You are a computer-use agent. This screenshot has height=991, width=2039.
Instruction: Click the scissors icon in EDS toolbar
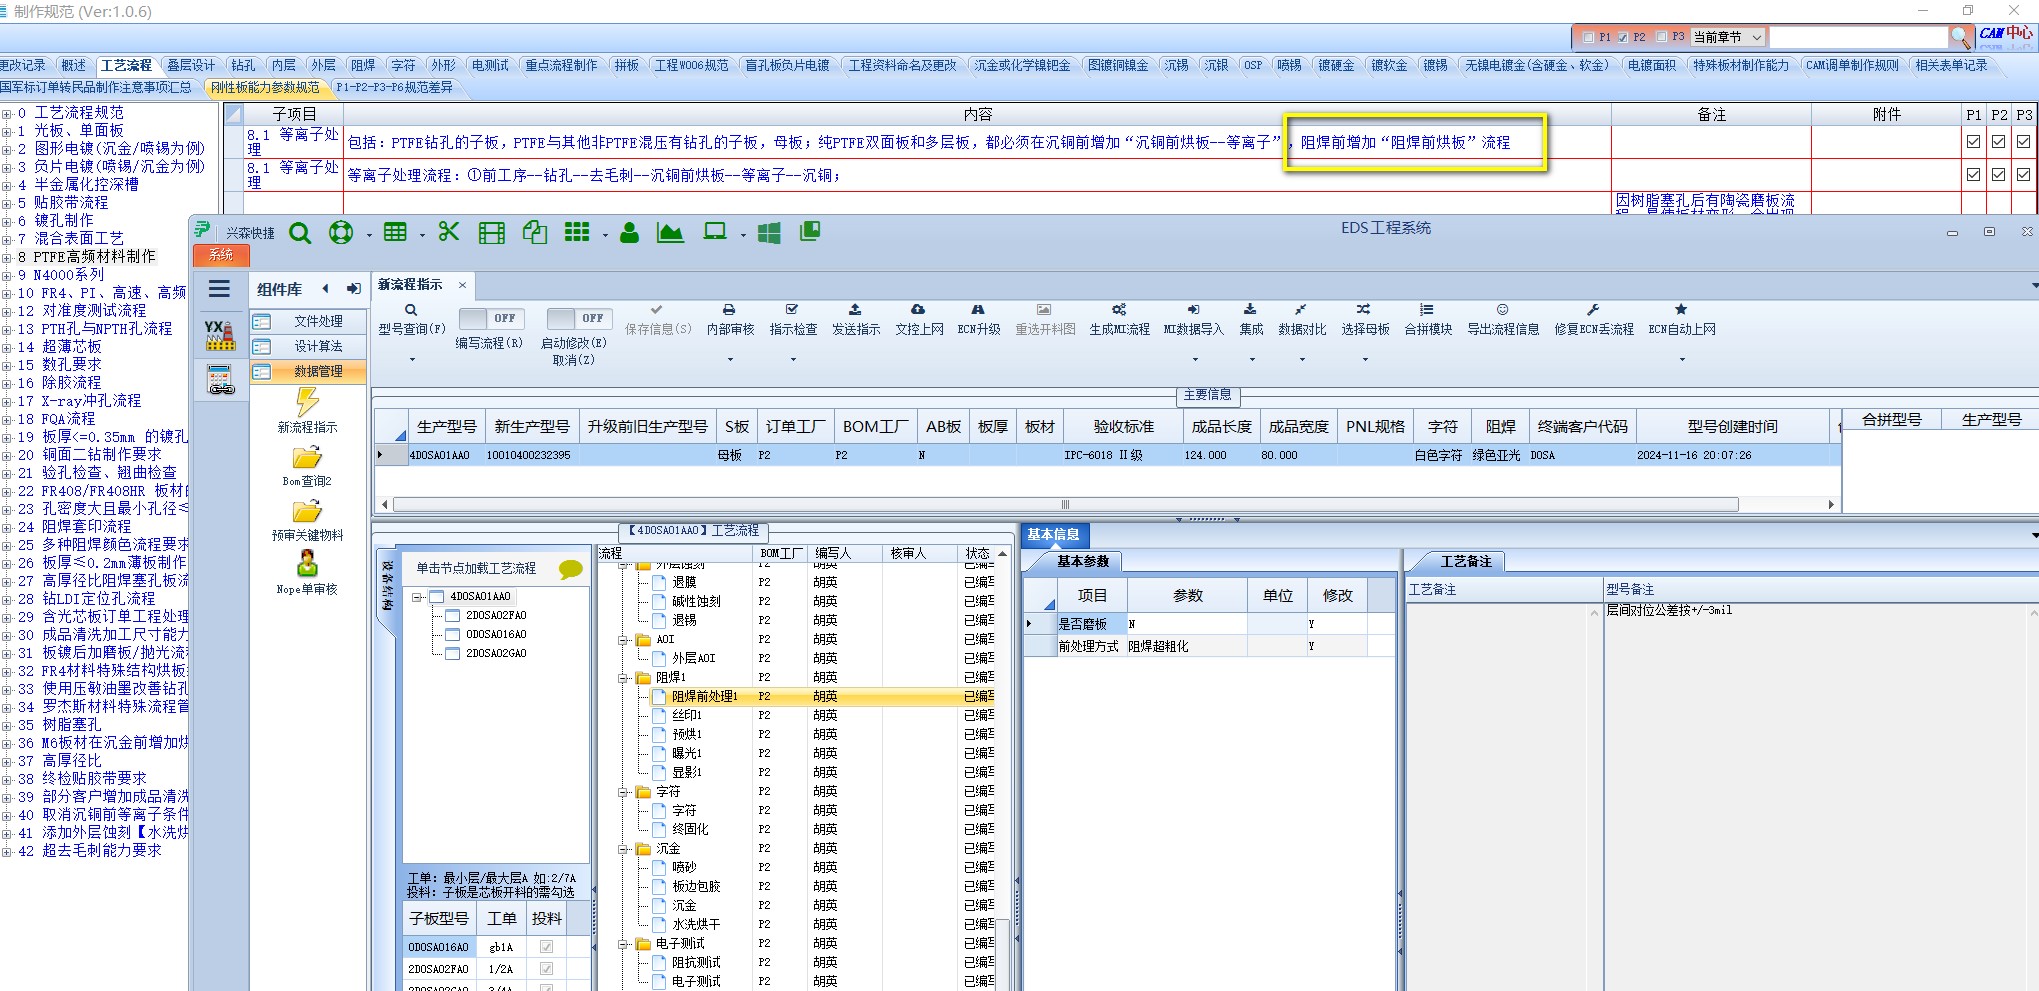[449, 232]
